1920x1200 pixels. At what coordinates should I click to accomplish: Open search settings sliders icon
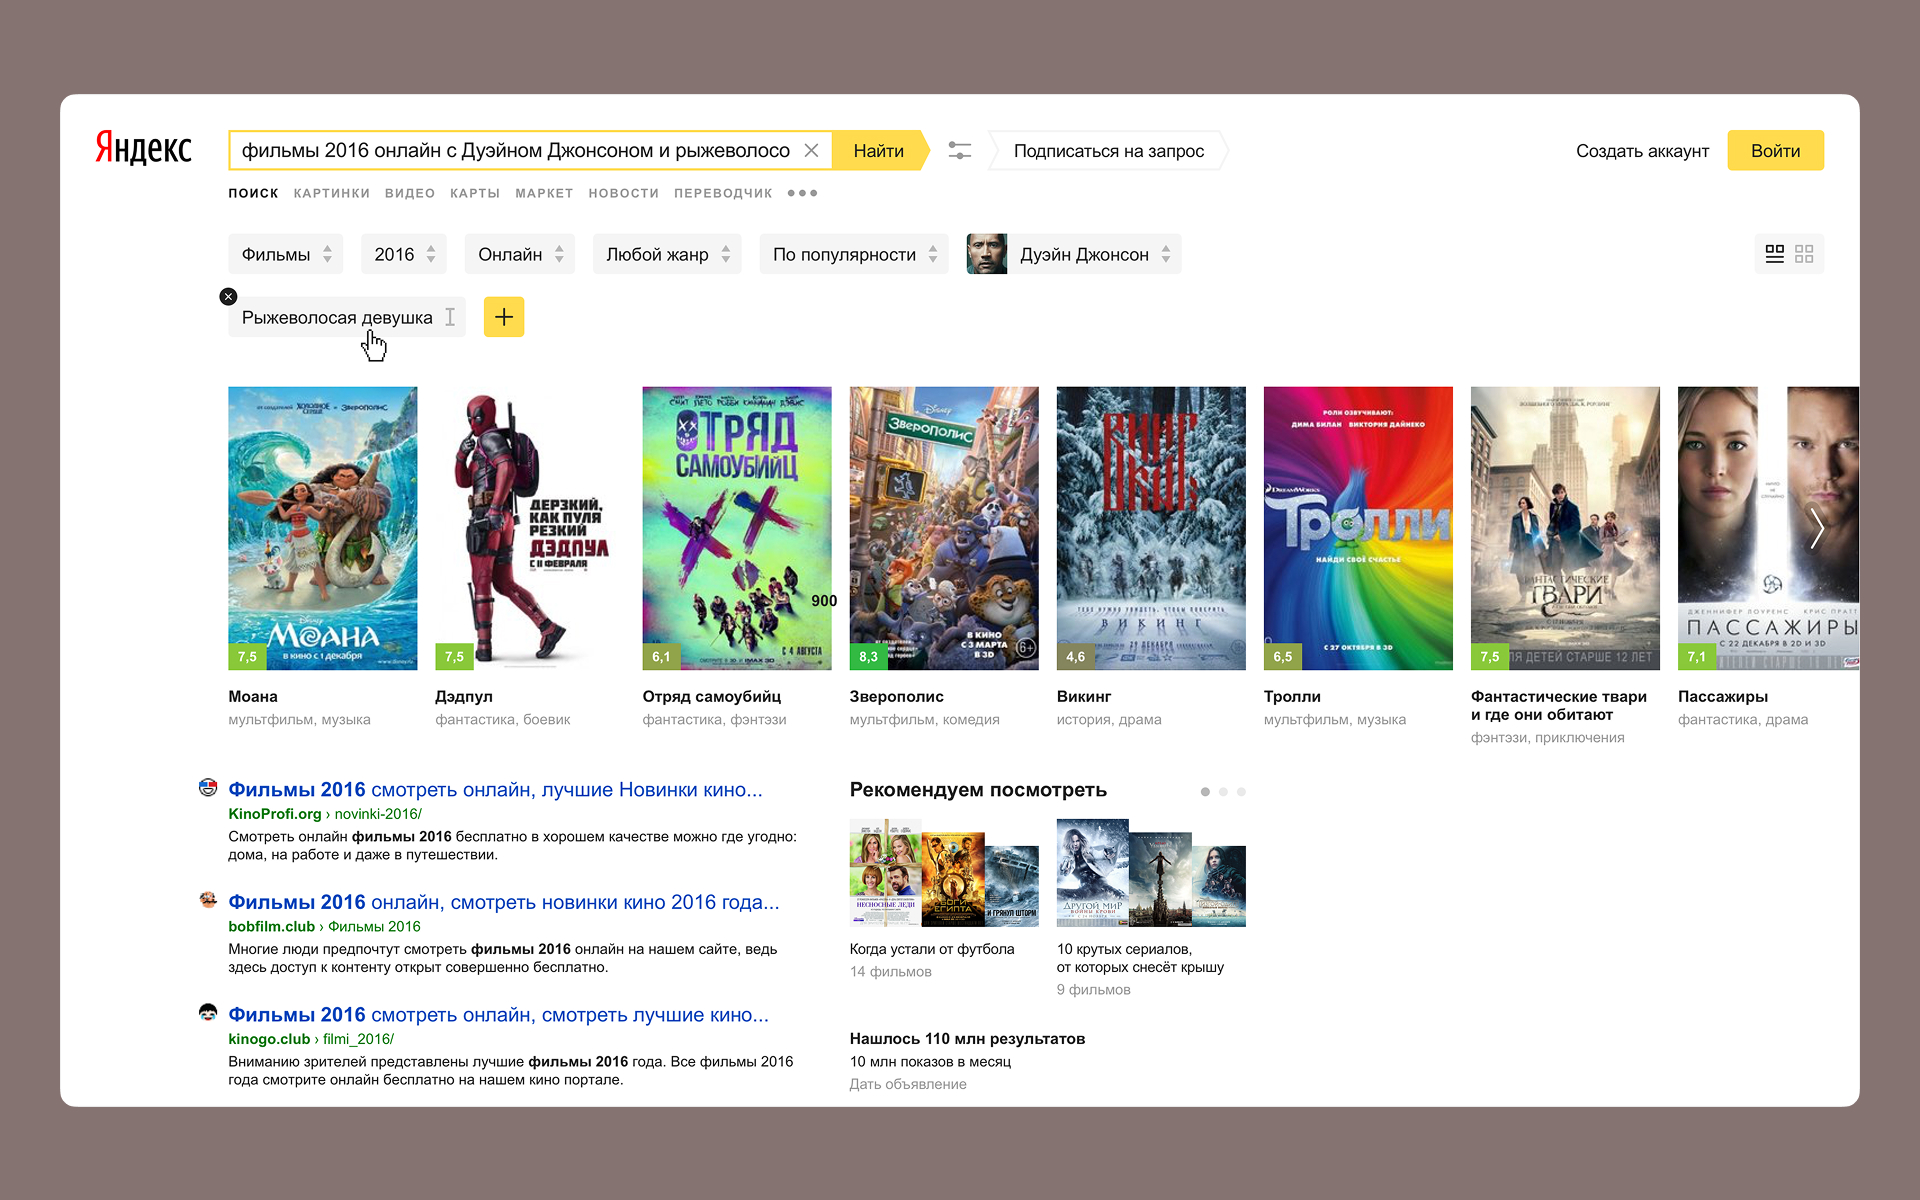pyautogui.click(x=959, y=150)
